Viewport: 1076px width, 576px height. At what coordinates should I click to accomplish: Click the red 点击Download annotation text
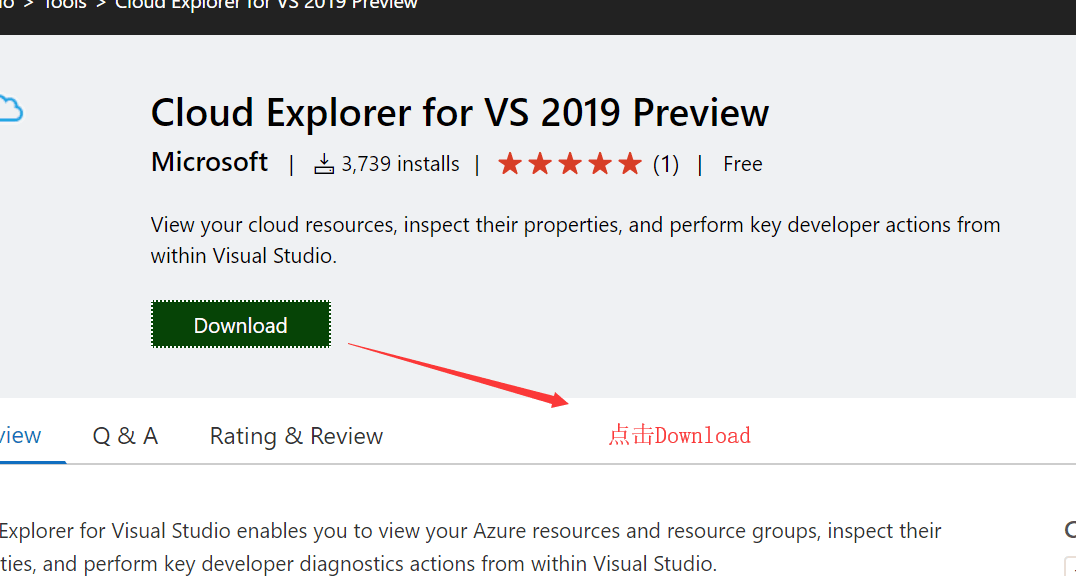pyautogui.click(x=679, y=435)
